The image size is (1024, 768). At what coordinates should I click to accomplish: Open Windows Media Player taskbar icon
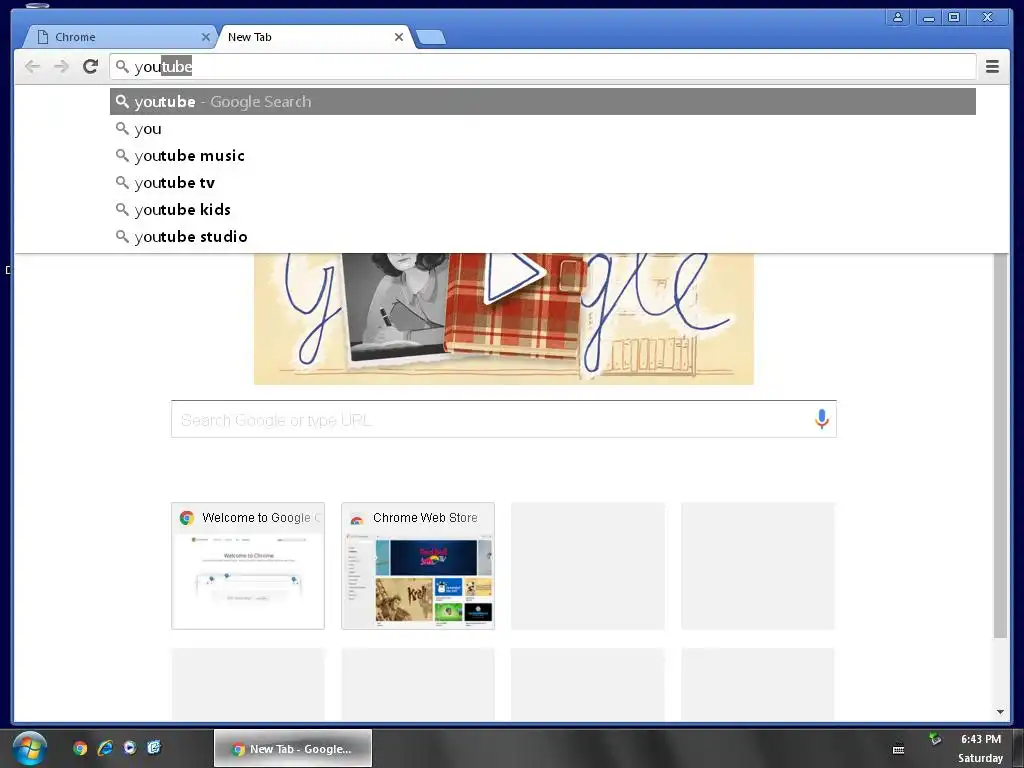pyautogui.click(x=130, y=748)
